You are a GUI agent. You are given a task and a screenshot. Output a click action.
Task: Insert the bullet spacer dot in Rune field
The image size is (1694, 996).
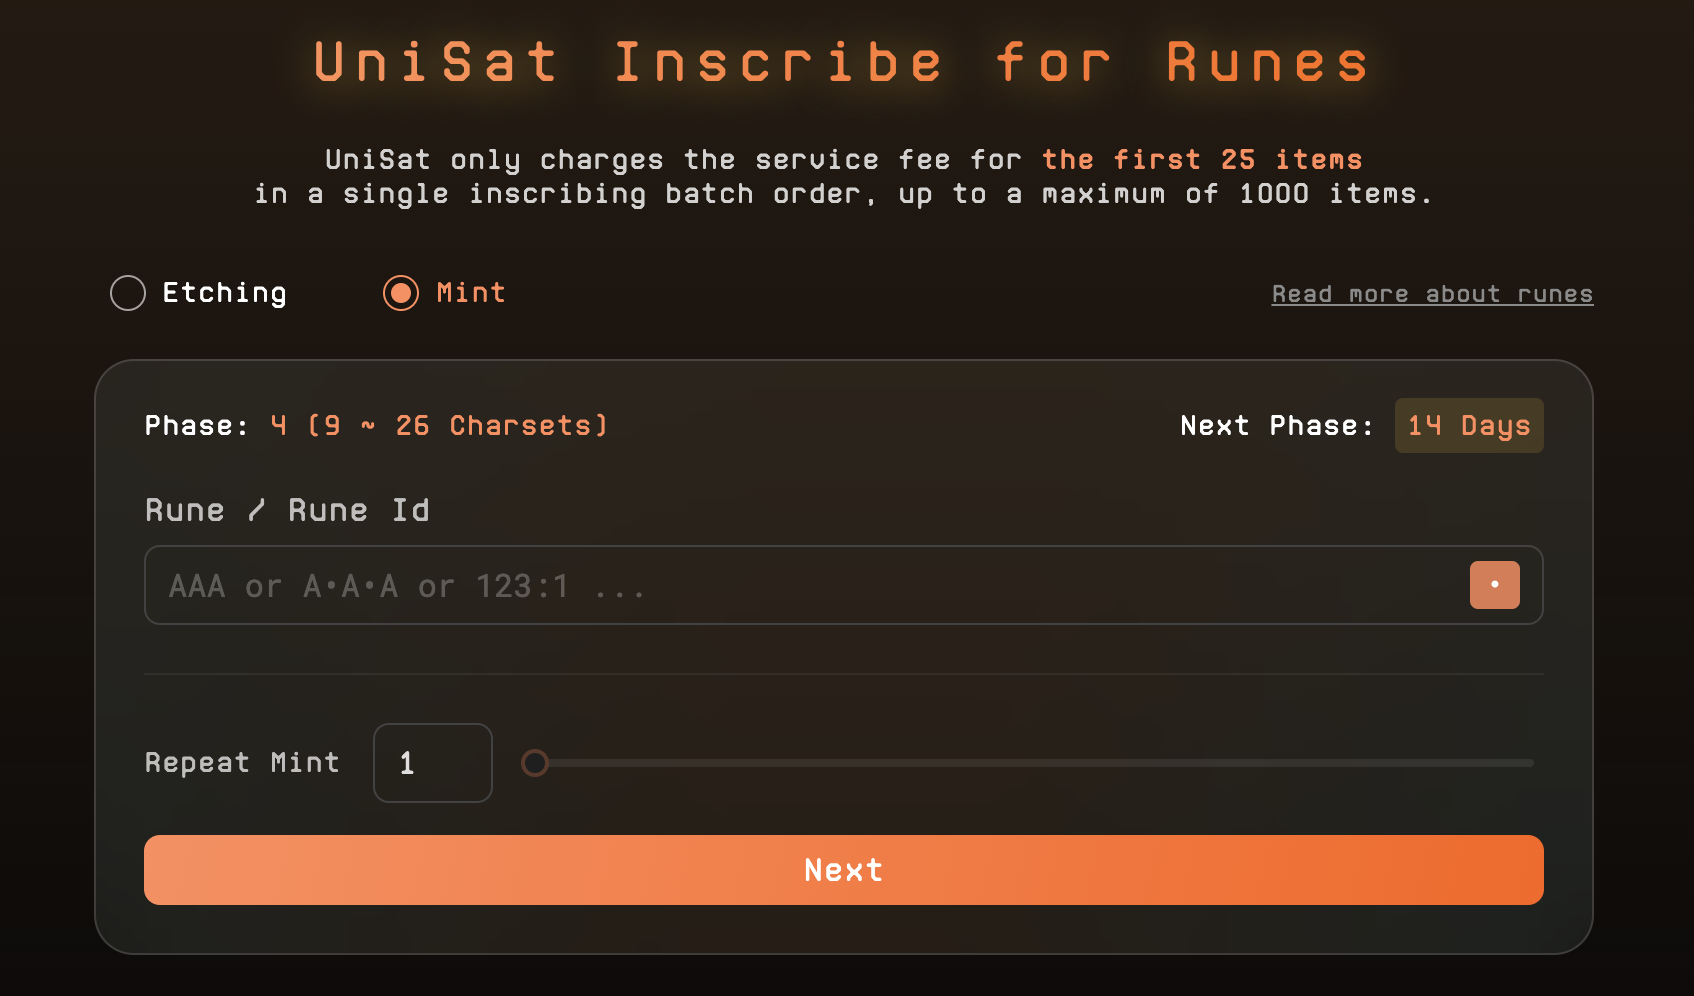(x=1494, y=585)
